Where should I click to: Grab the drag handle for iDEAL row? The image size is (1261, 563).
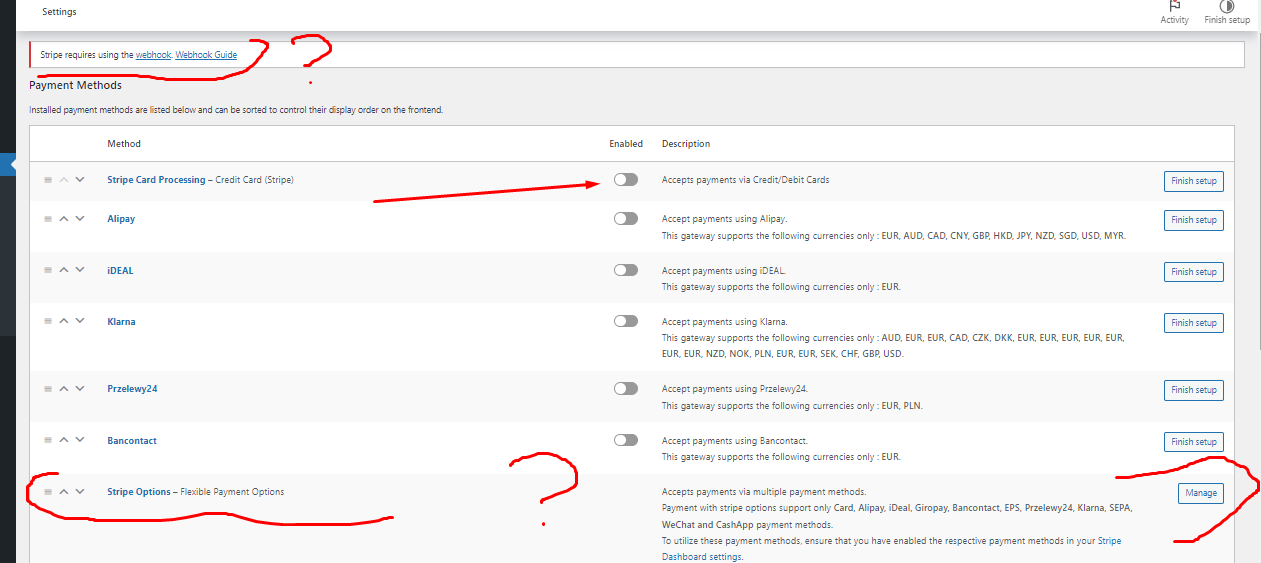(x=47, y=271)
